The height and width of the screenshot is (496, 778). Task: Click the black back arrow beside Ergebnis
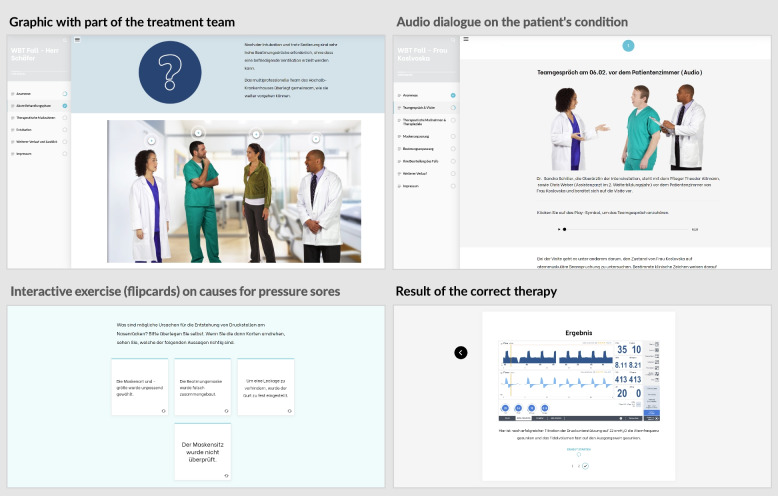pos(461,352)
